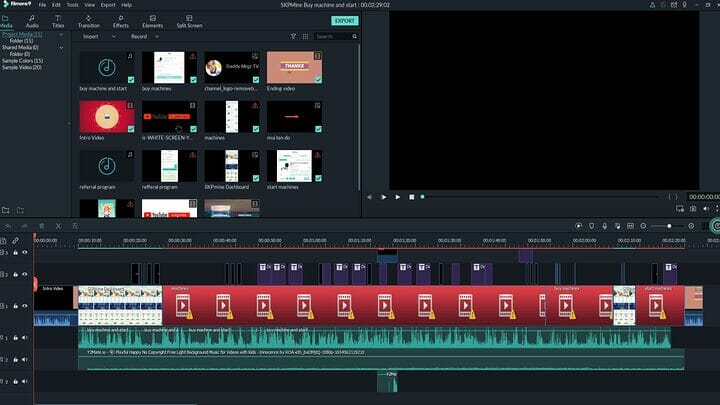
Task: Click the split scissors icon in timeline toolbar
Action: [58, 226]
